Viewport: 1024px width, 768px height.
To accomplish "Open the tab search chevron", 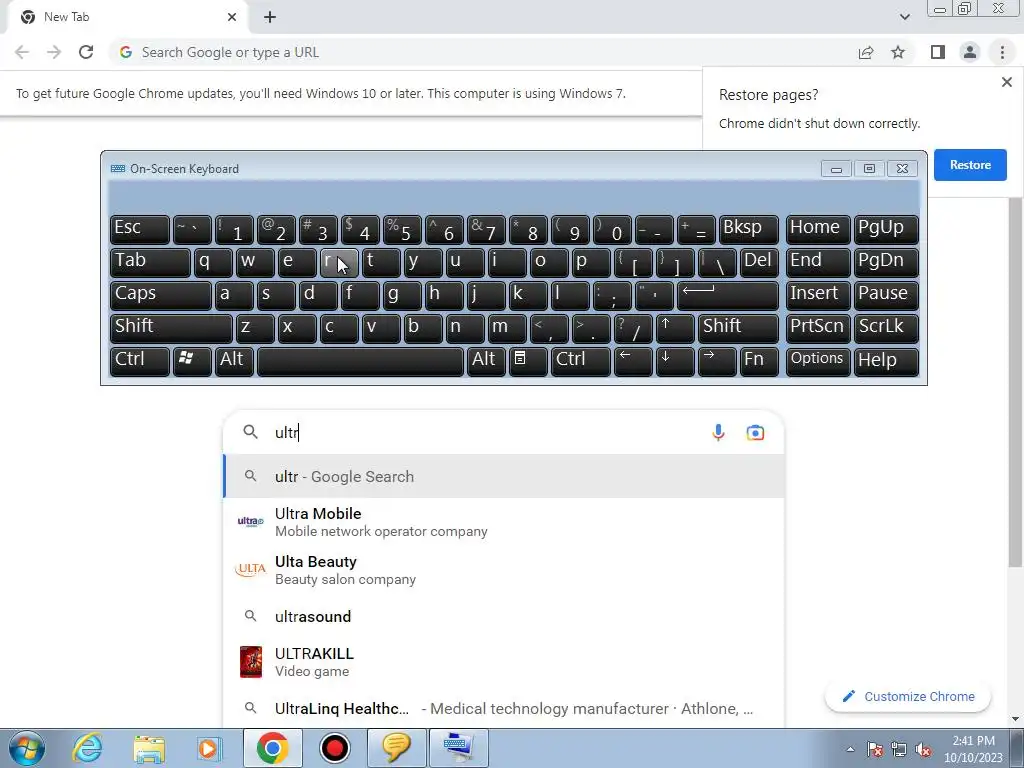I will point(904,17).
